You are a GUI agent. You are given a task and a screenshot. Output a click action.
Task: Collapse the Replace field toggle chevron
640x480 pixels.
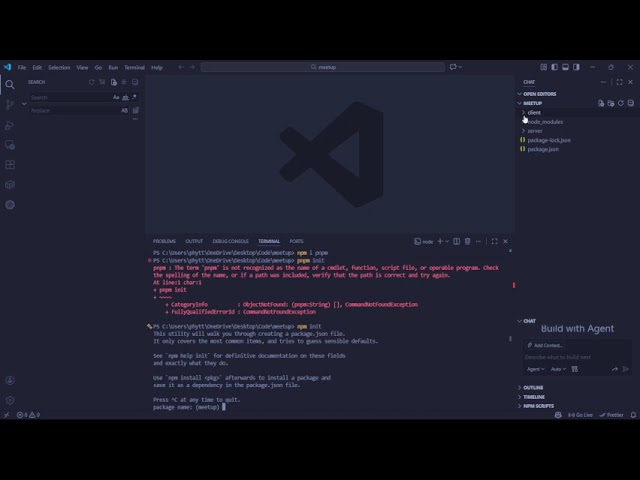24,104
